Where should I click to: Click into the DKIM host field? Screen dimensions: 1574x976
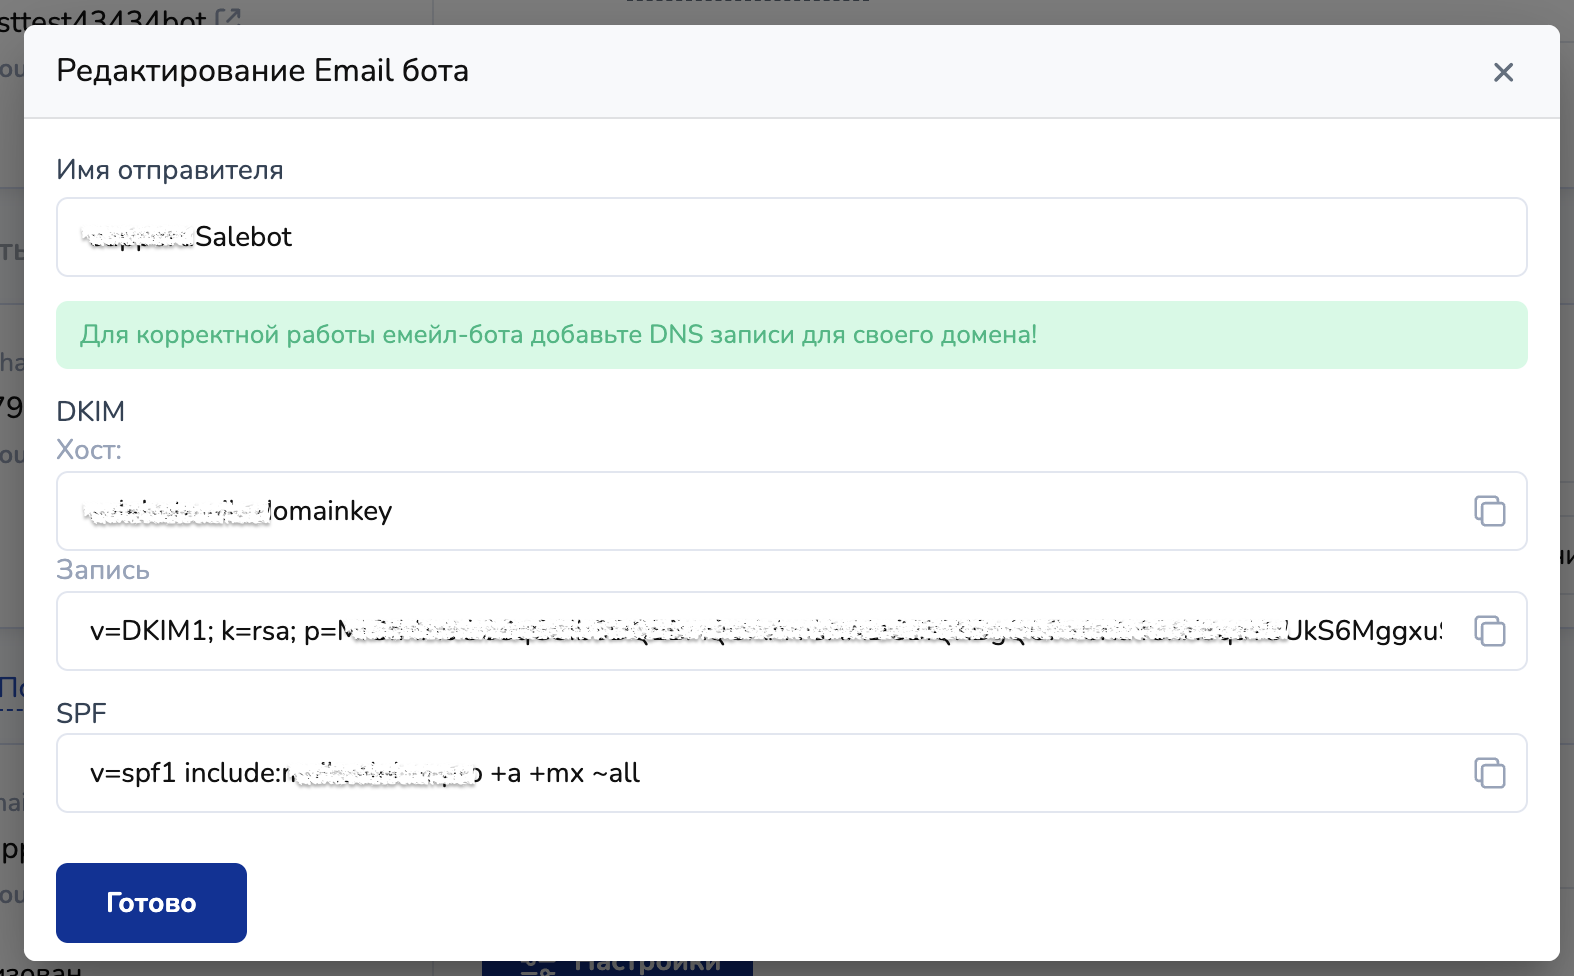point(760,511)
